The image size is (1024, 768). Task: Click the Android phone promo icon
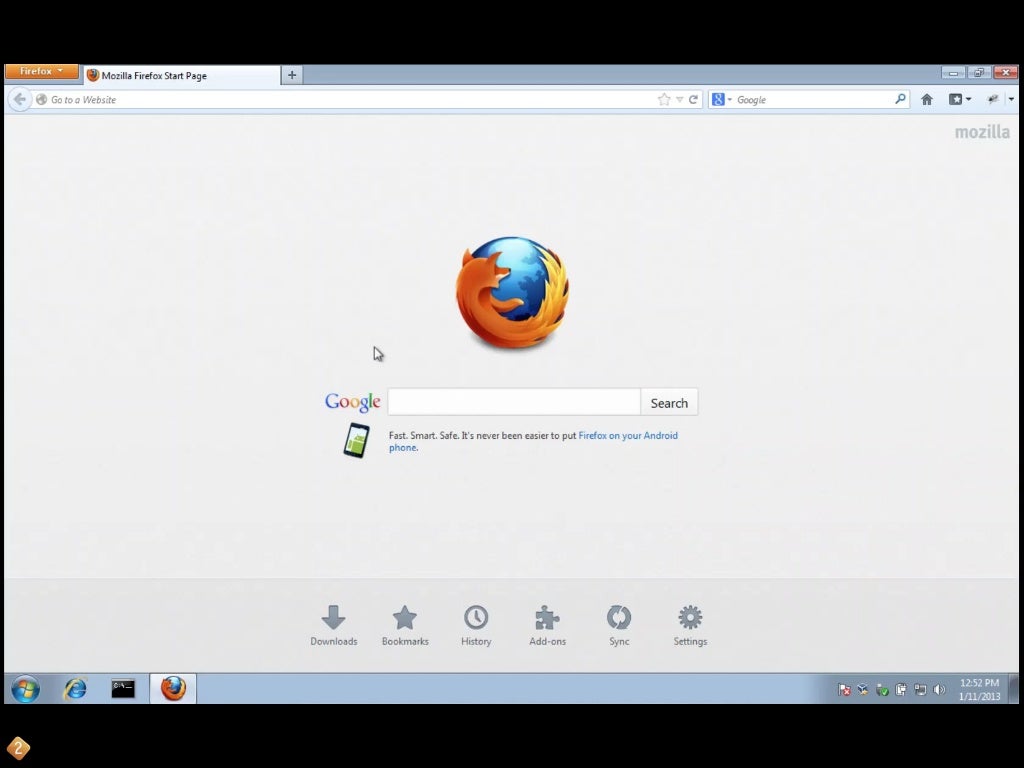[x=357, y=440]
